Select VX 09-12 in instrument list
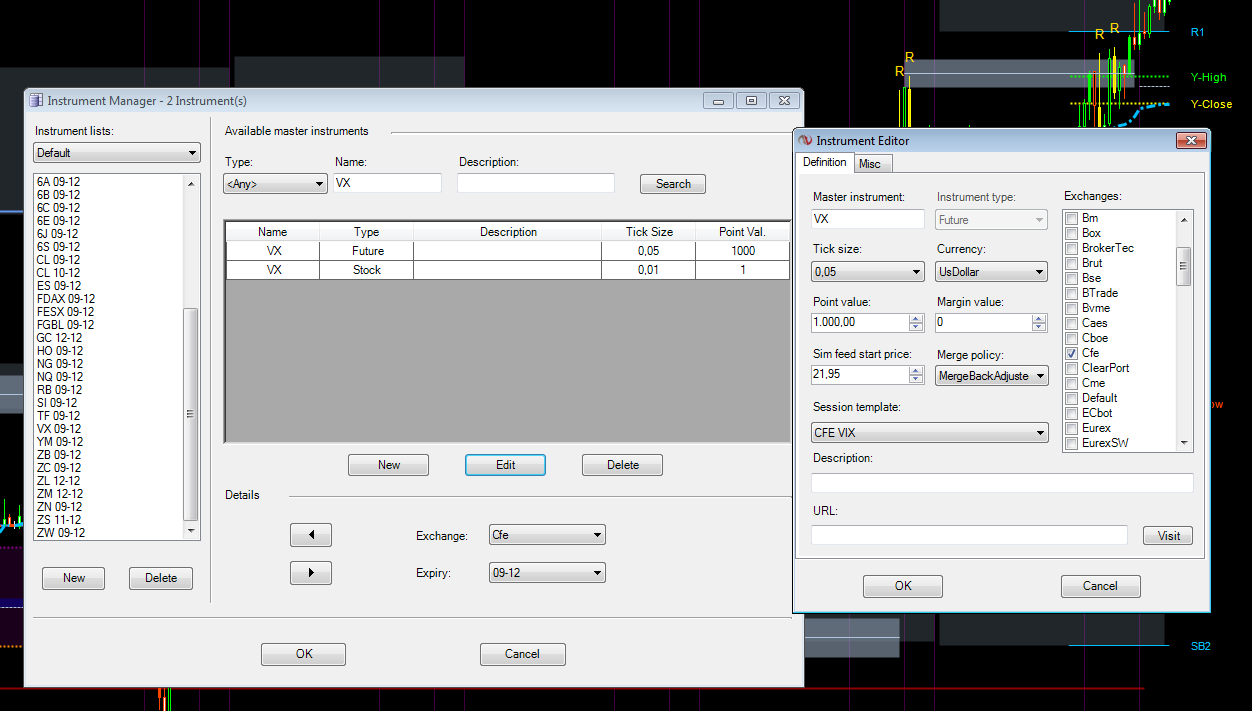 pos(59,429)
